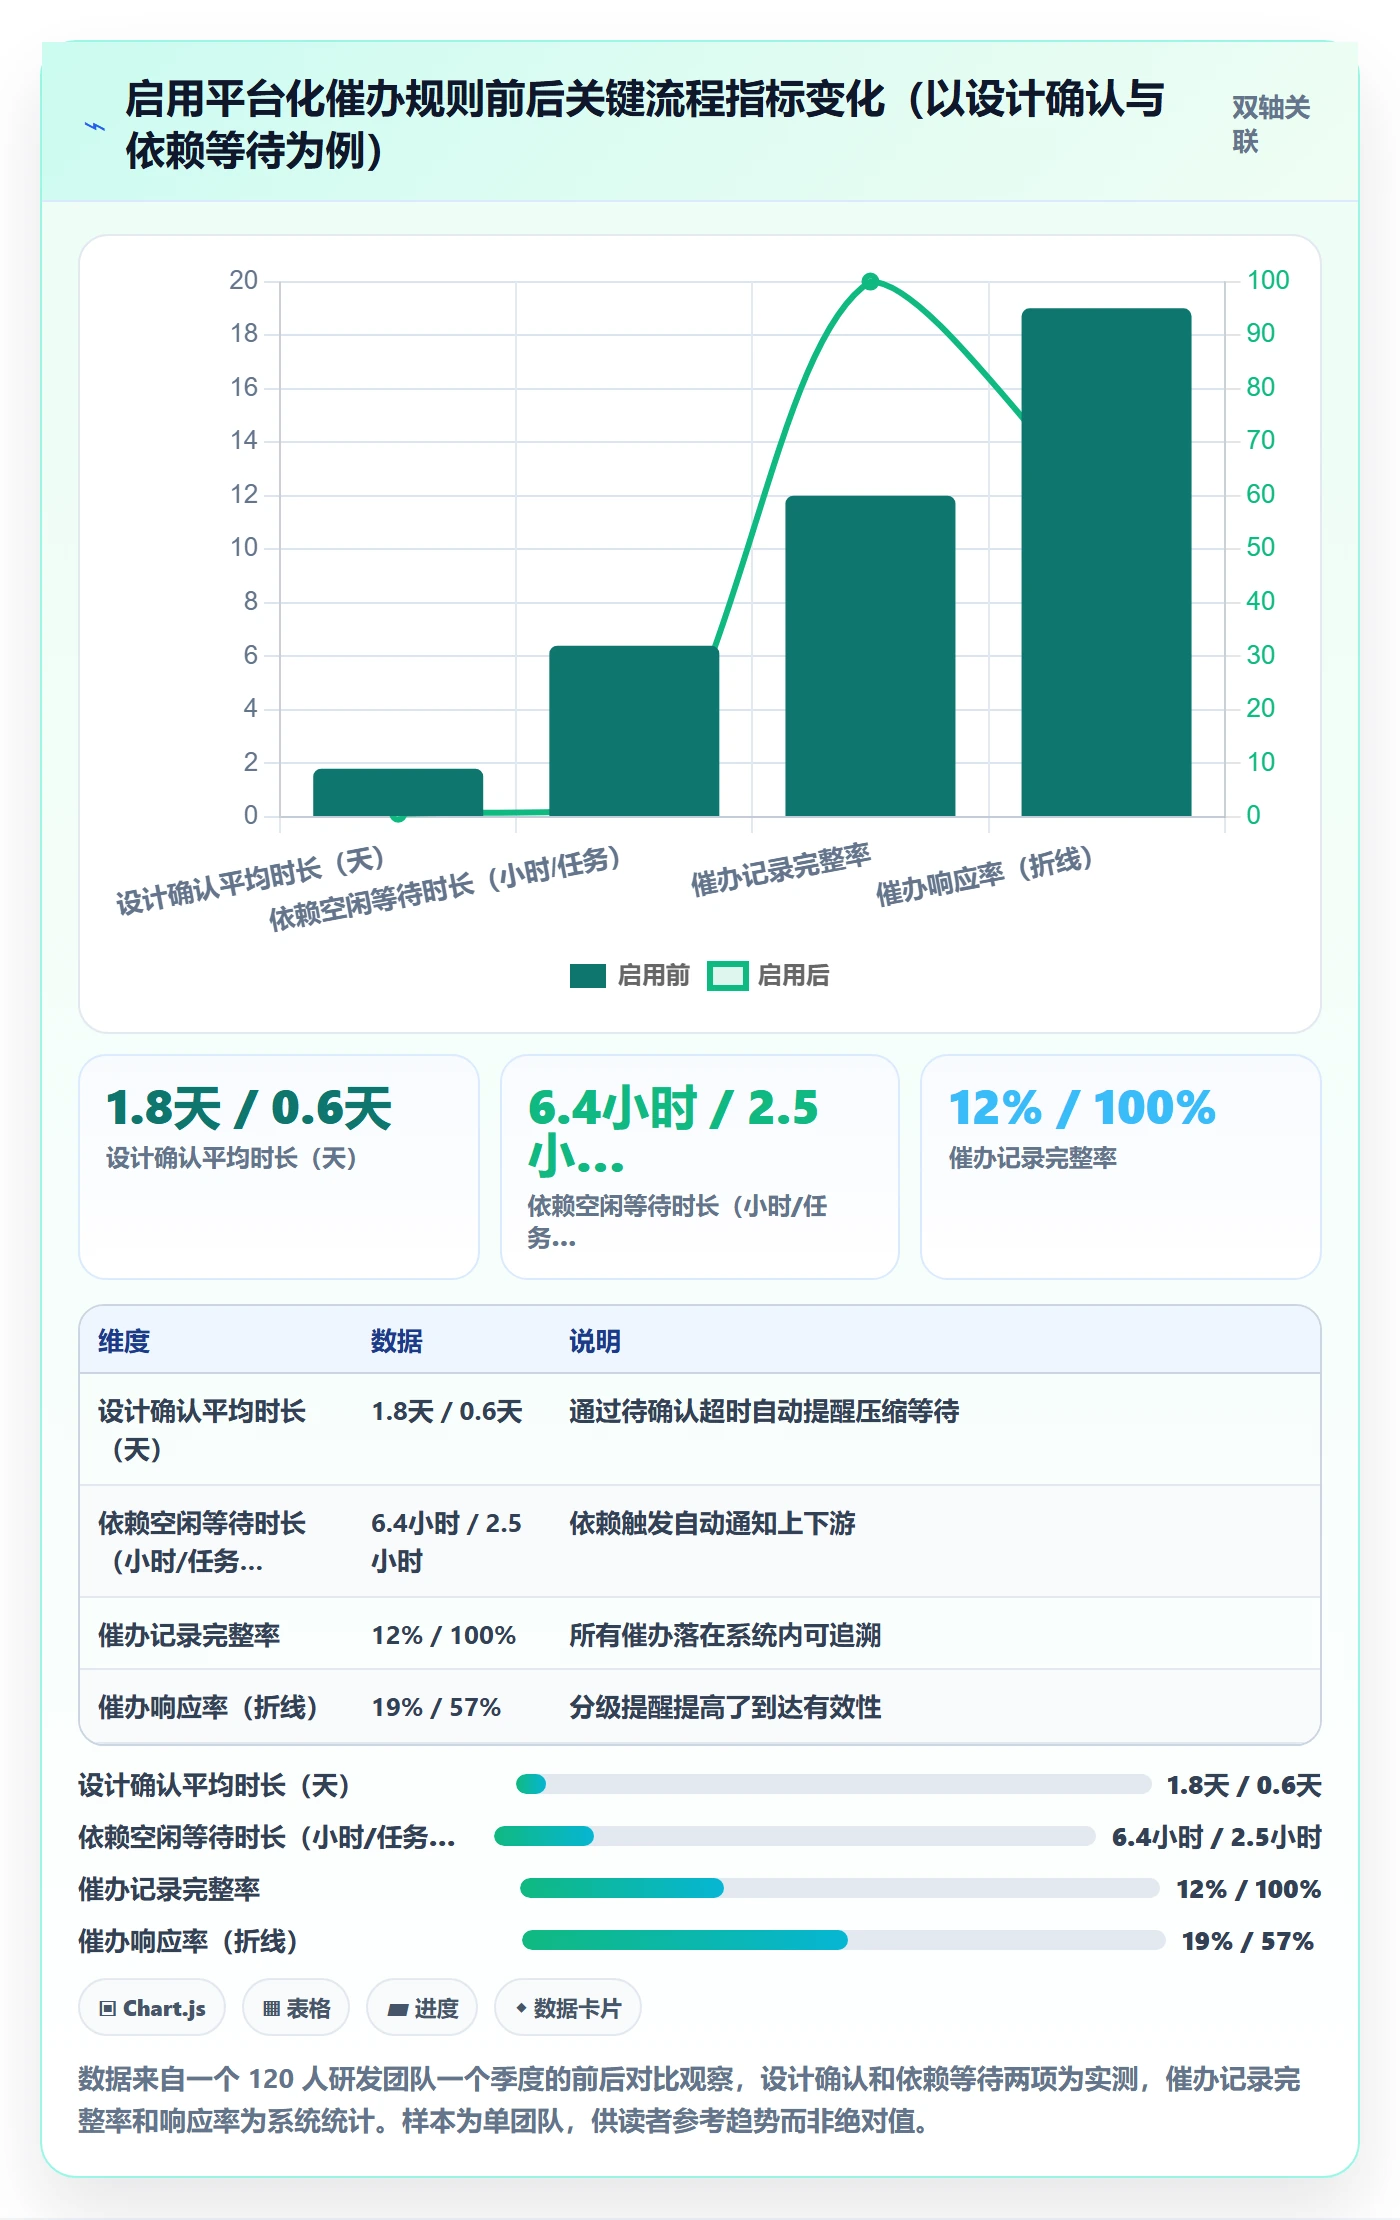Toggle the 启用后 legend swatch
The image size is (1400, 2220).
[x=727, y=976]
